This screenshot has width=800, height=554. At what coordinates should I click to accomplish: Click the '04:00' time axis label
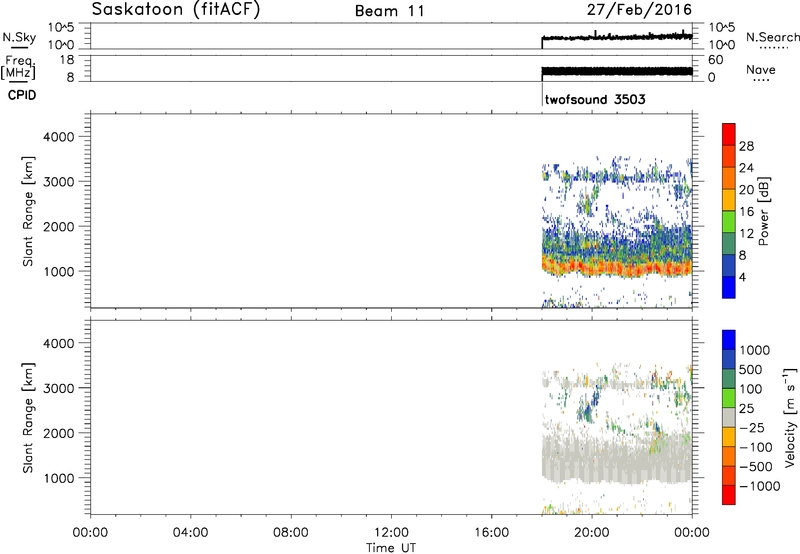[x=190, y=533]
